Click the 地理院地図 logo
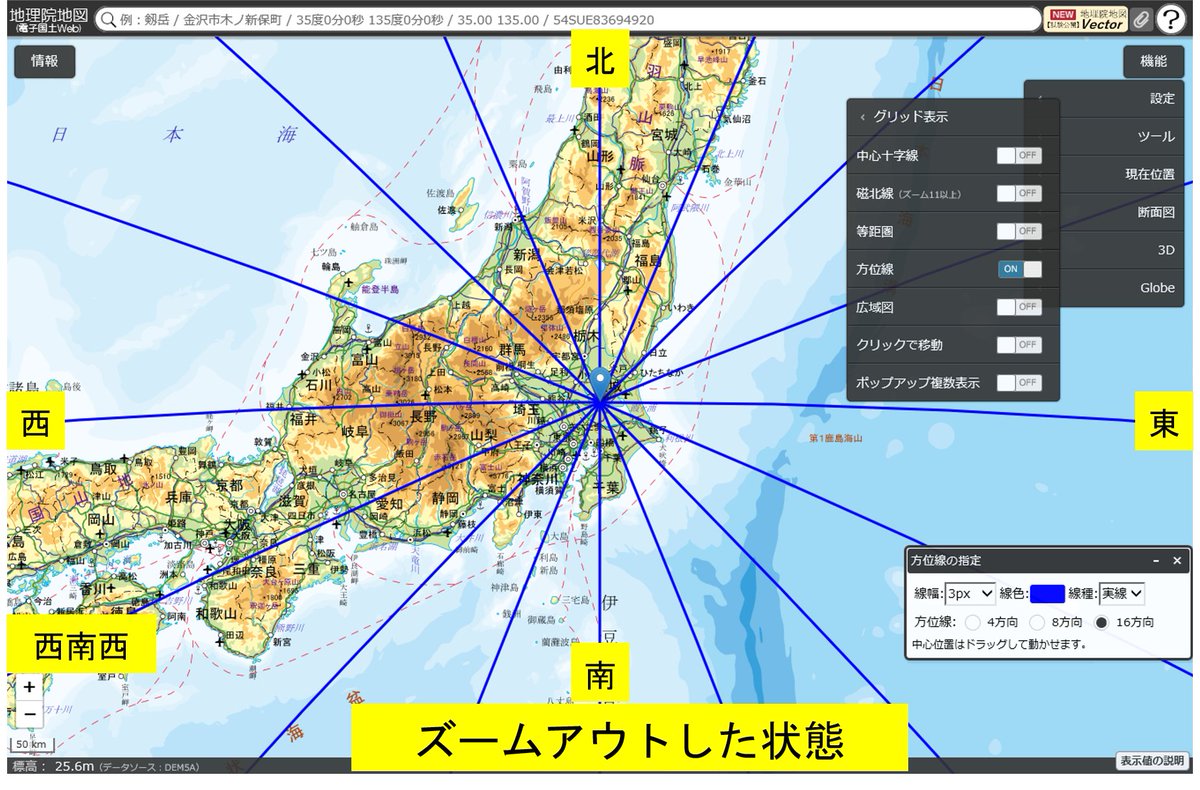Screen dimensions: 1200x790 [48, 20]
